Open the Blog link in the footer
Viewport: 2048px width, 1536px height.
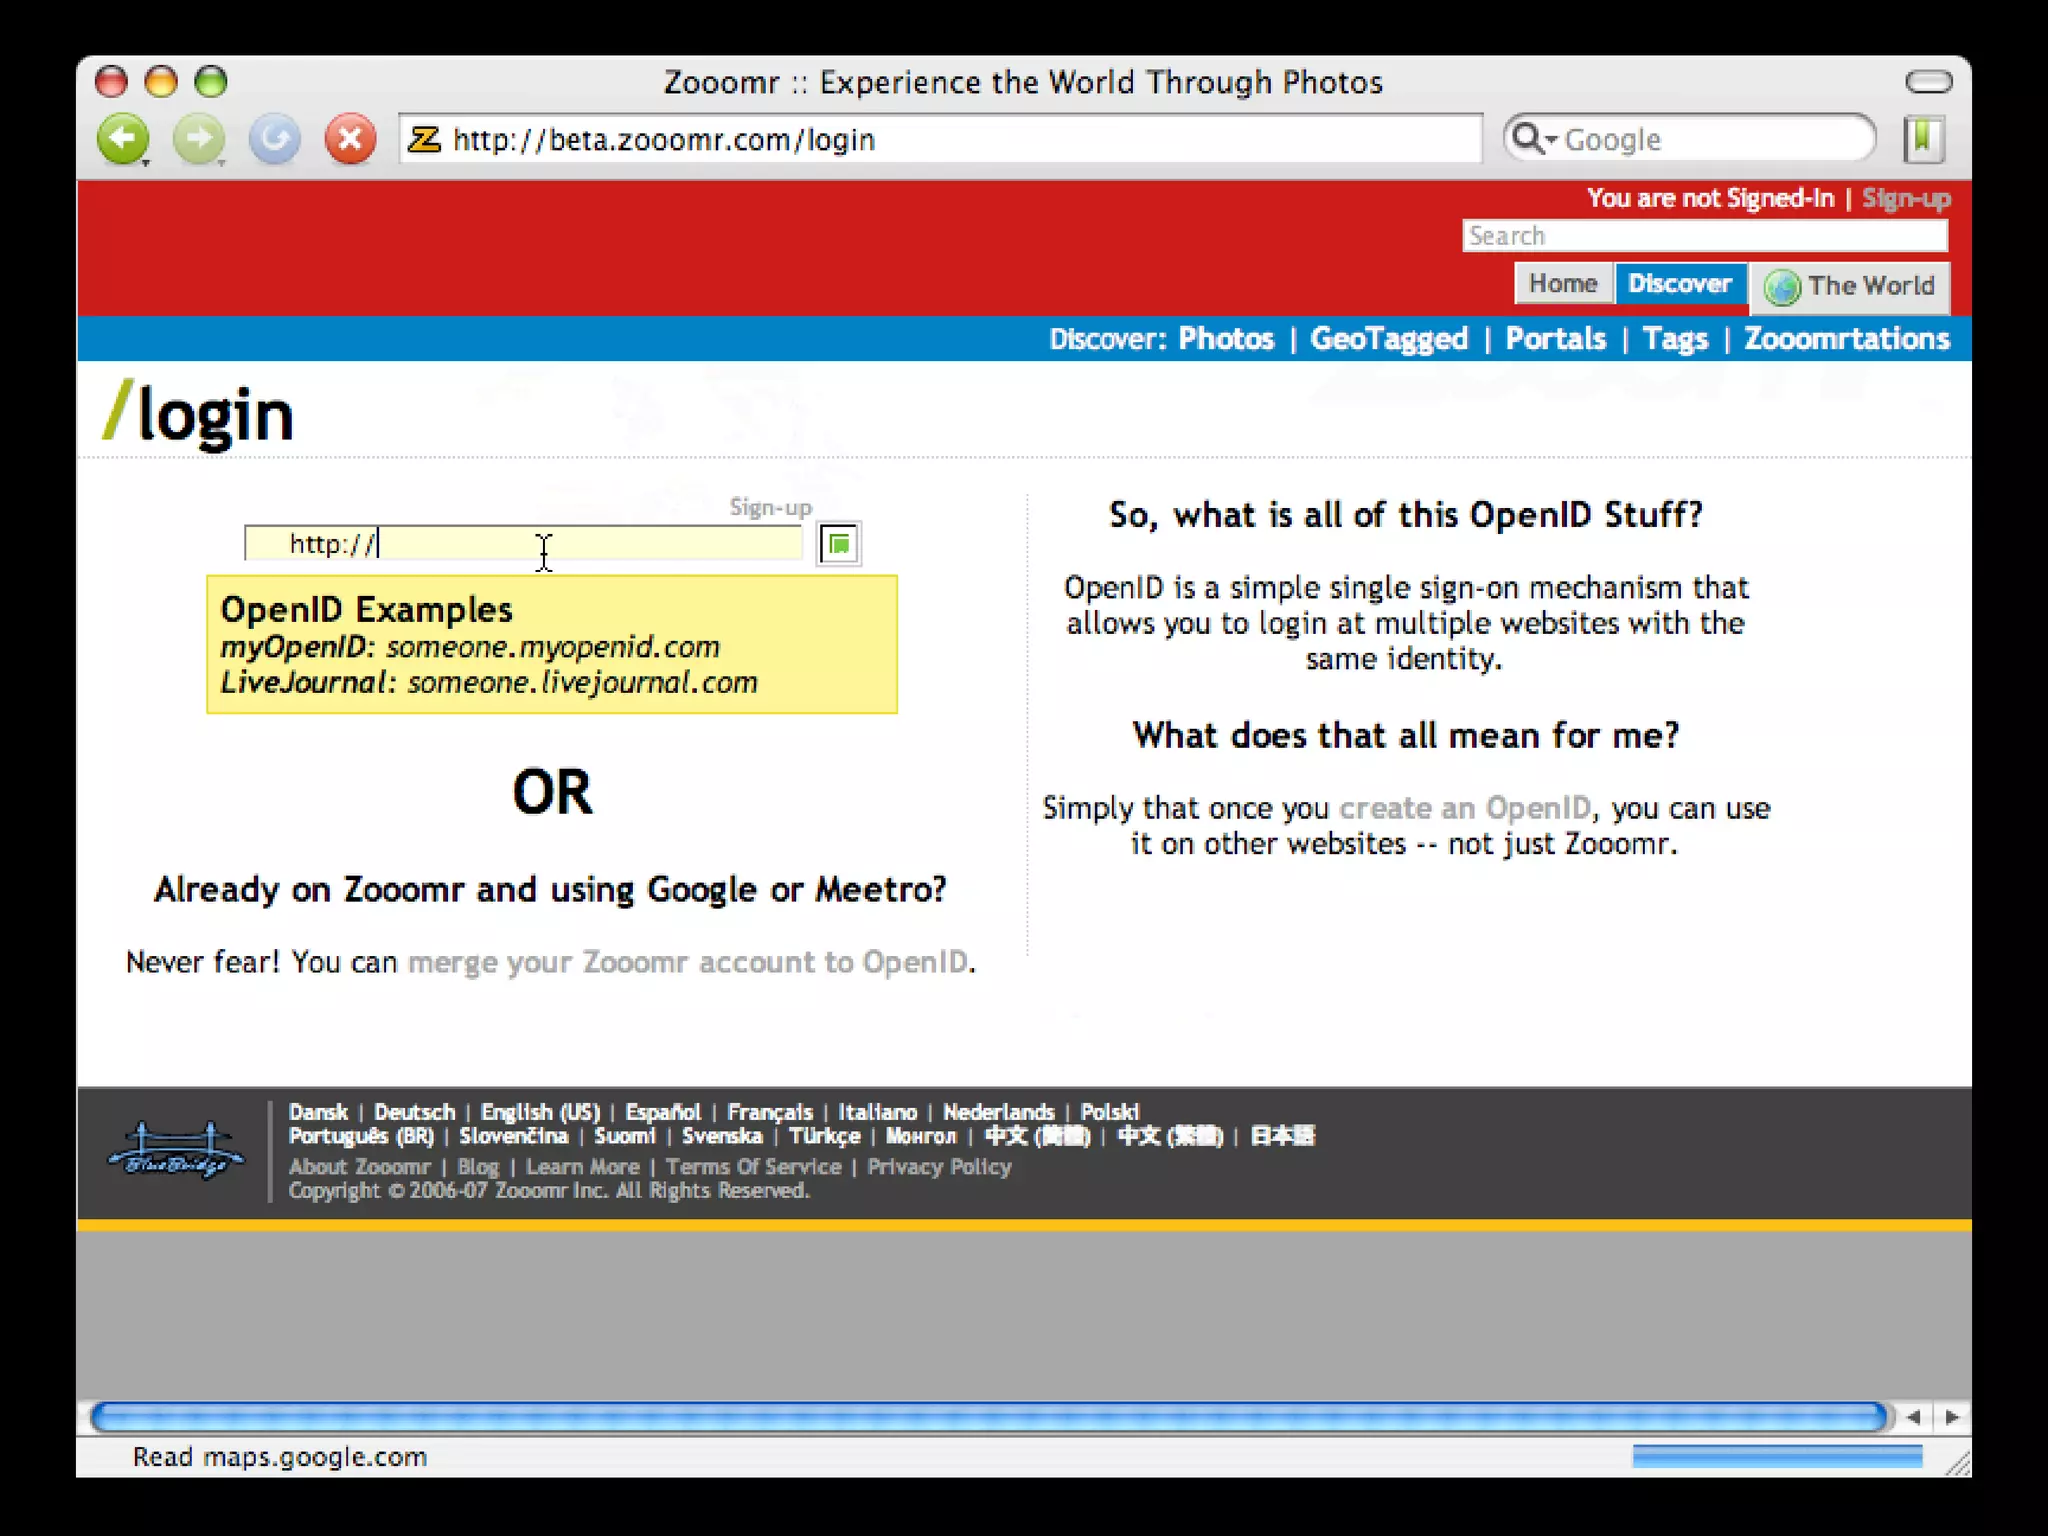click(x=478, y=1167)
